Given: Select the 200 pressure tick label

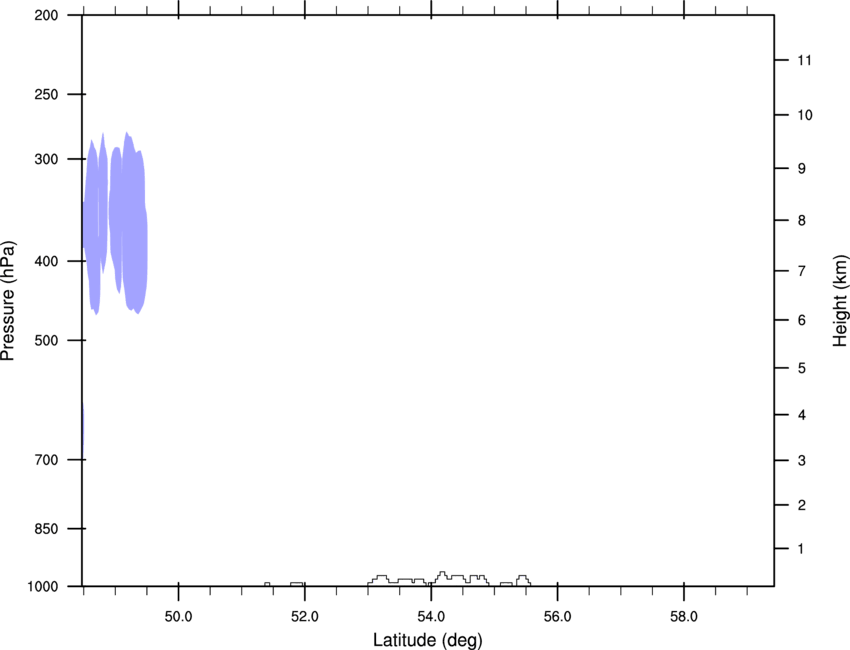Looking at the screenshot, I should 46,15.
